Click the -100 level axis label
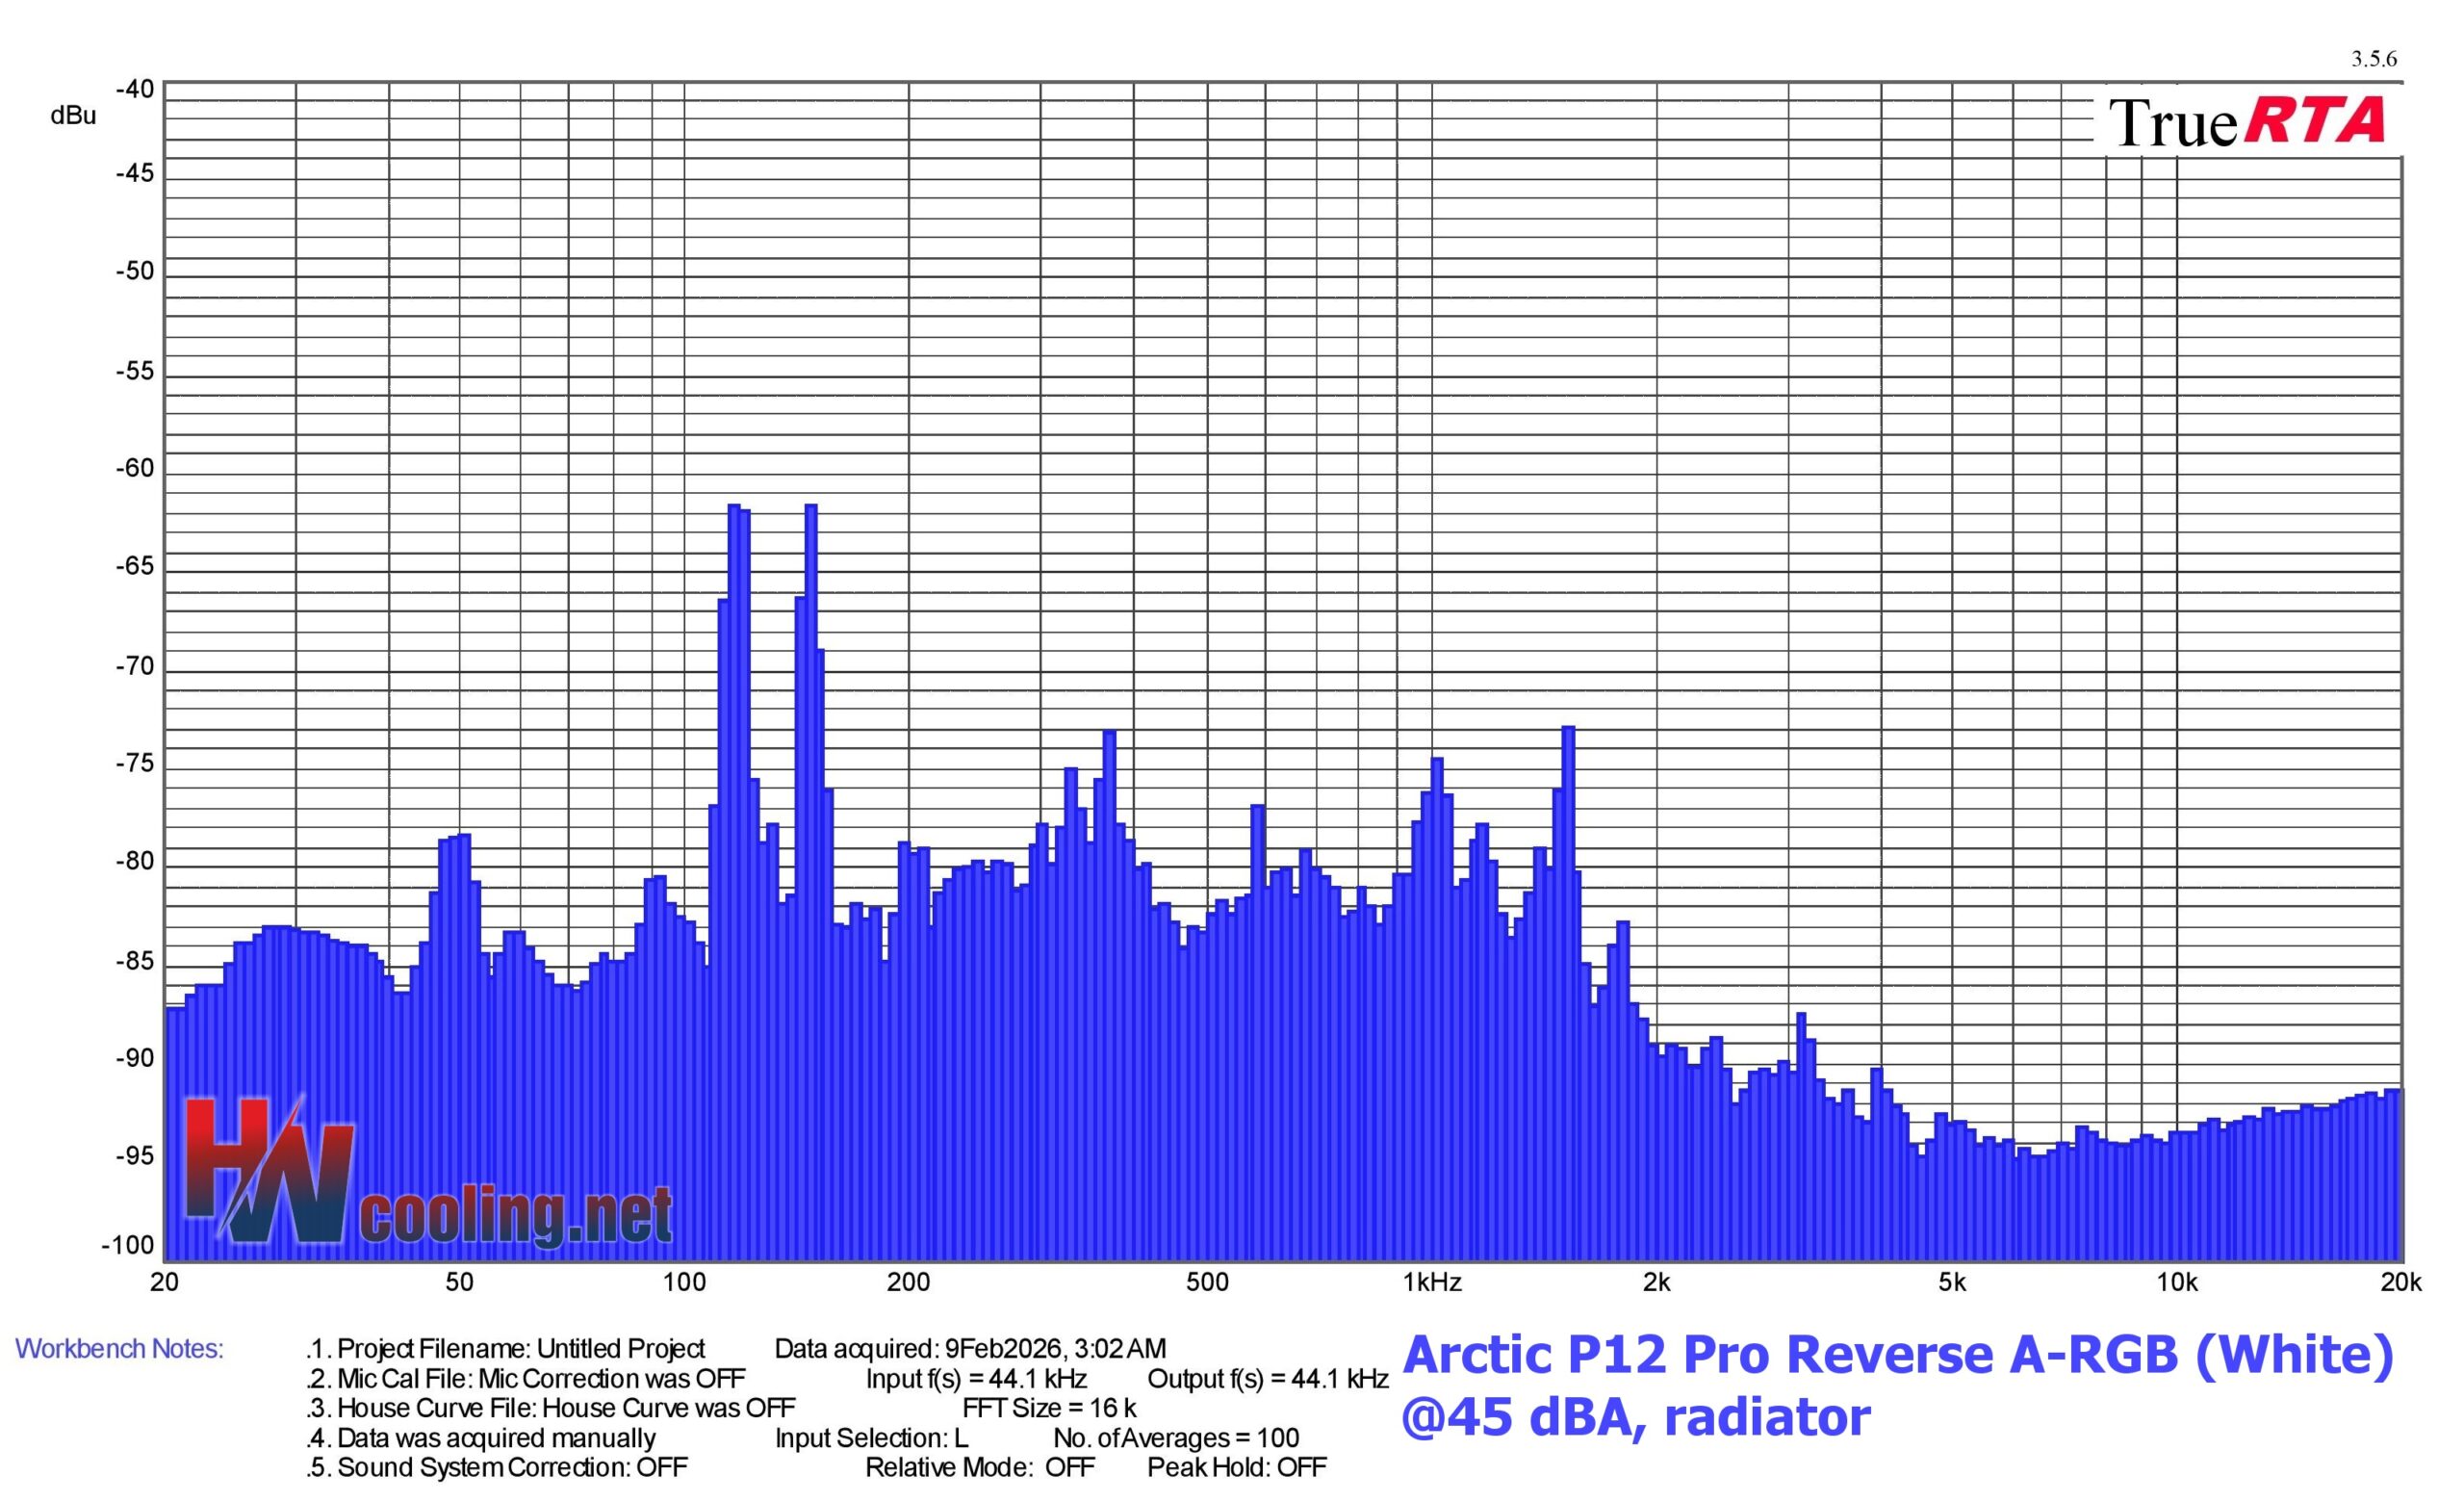 coord(128,1245)
